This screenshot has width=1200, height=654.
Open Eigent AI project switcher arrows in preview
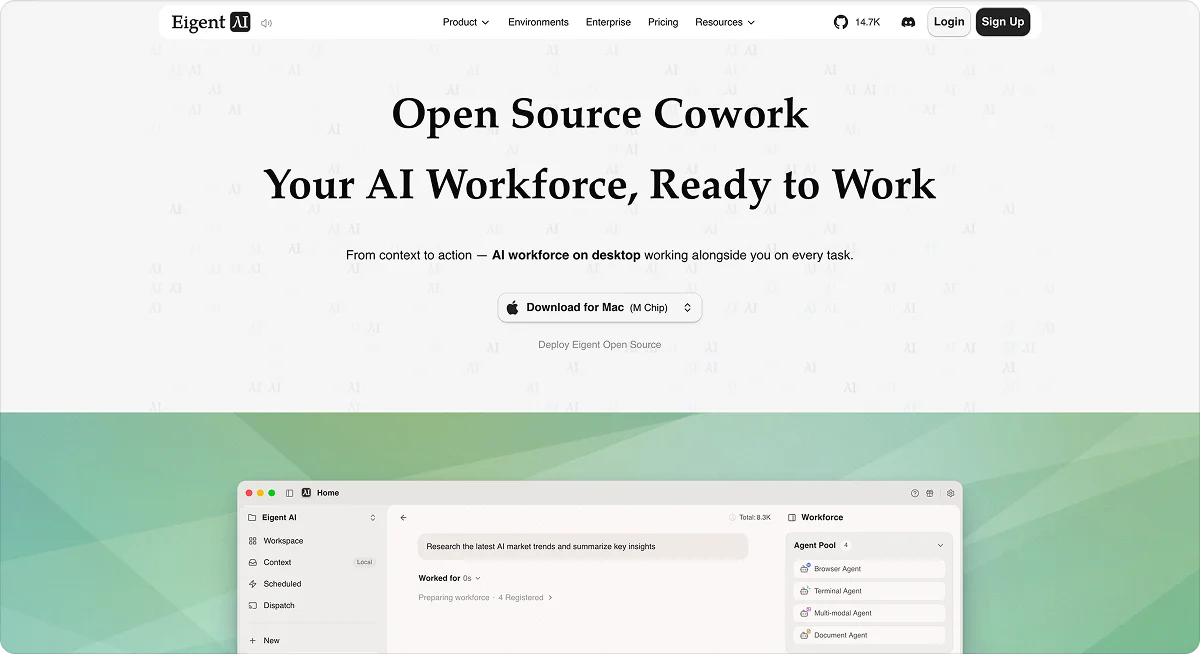coord(373,518)
